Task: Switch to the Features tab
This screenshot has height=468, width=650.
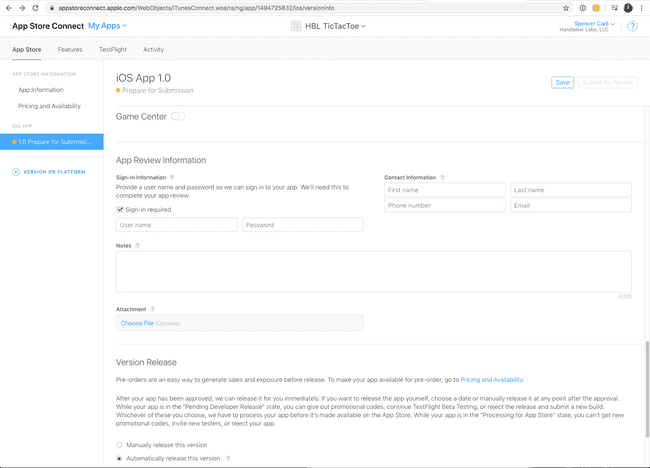Action: tap(70, 49)
